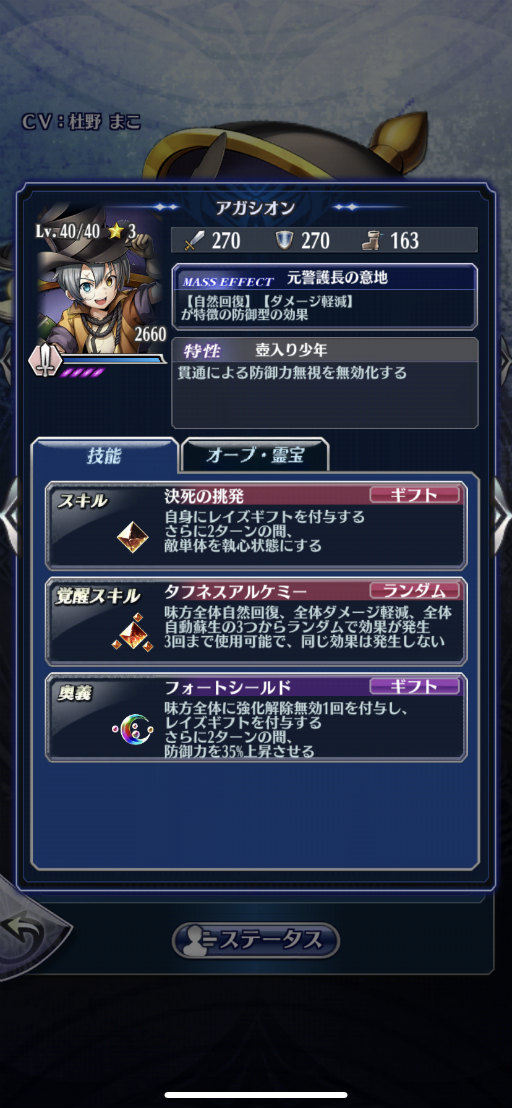
Task: Tap the ギフト tag on フォートシールド
Action: 415,686
